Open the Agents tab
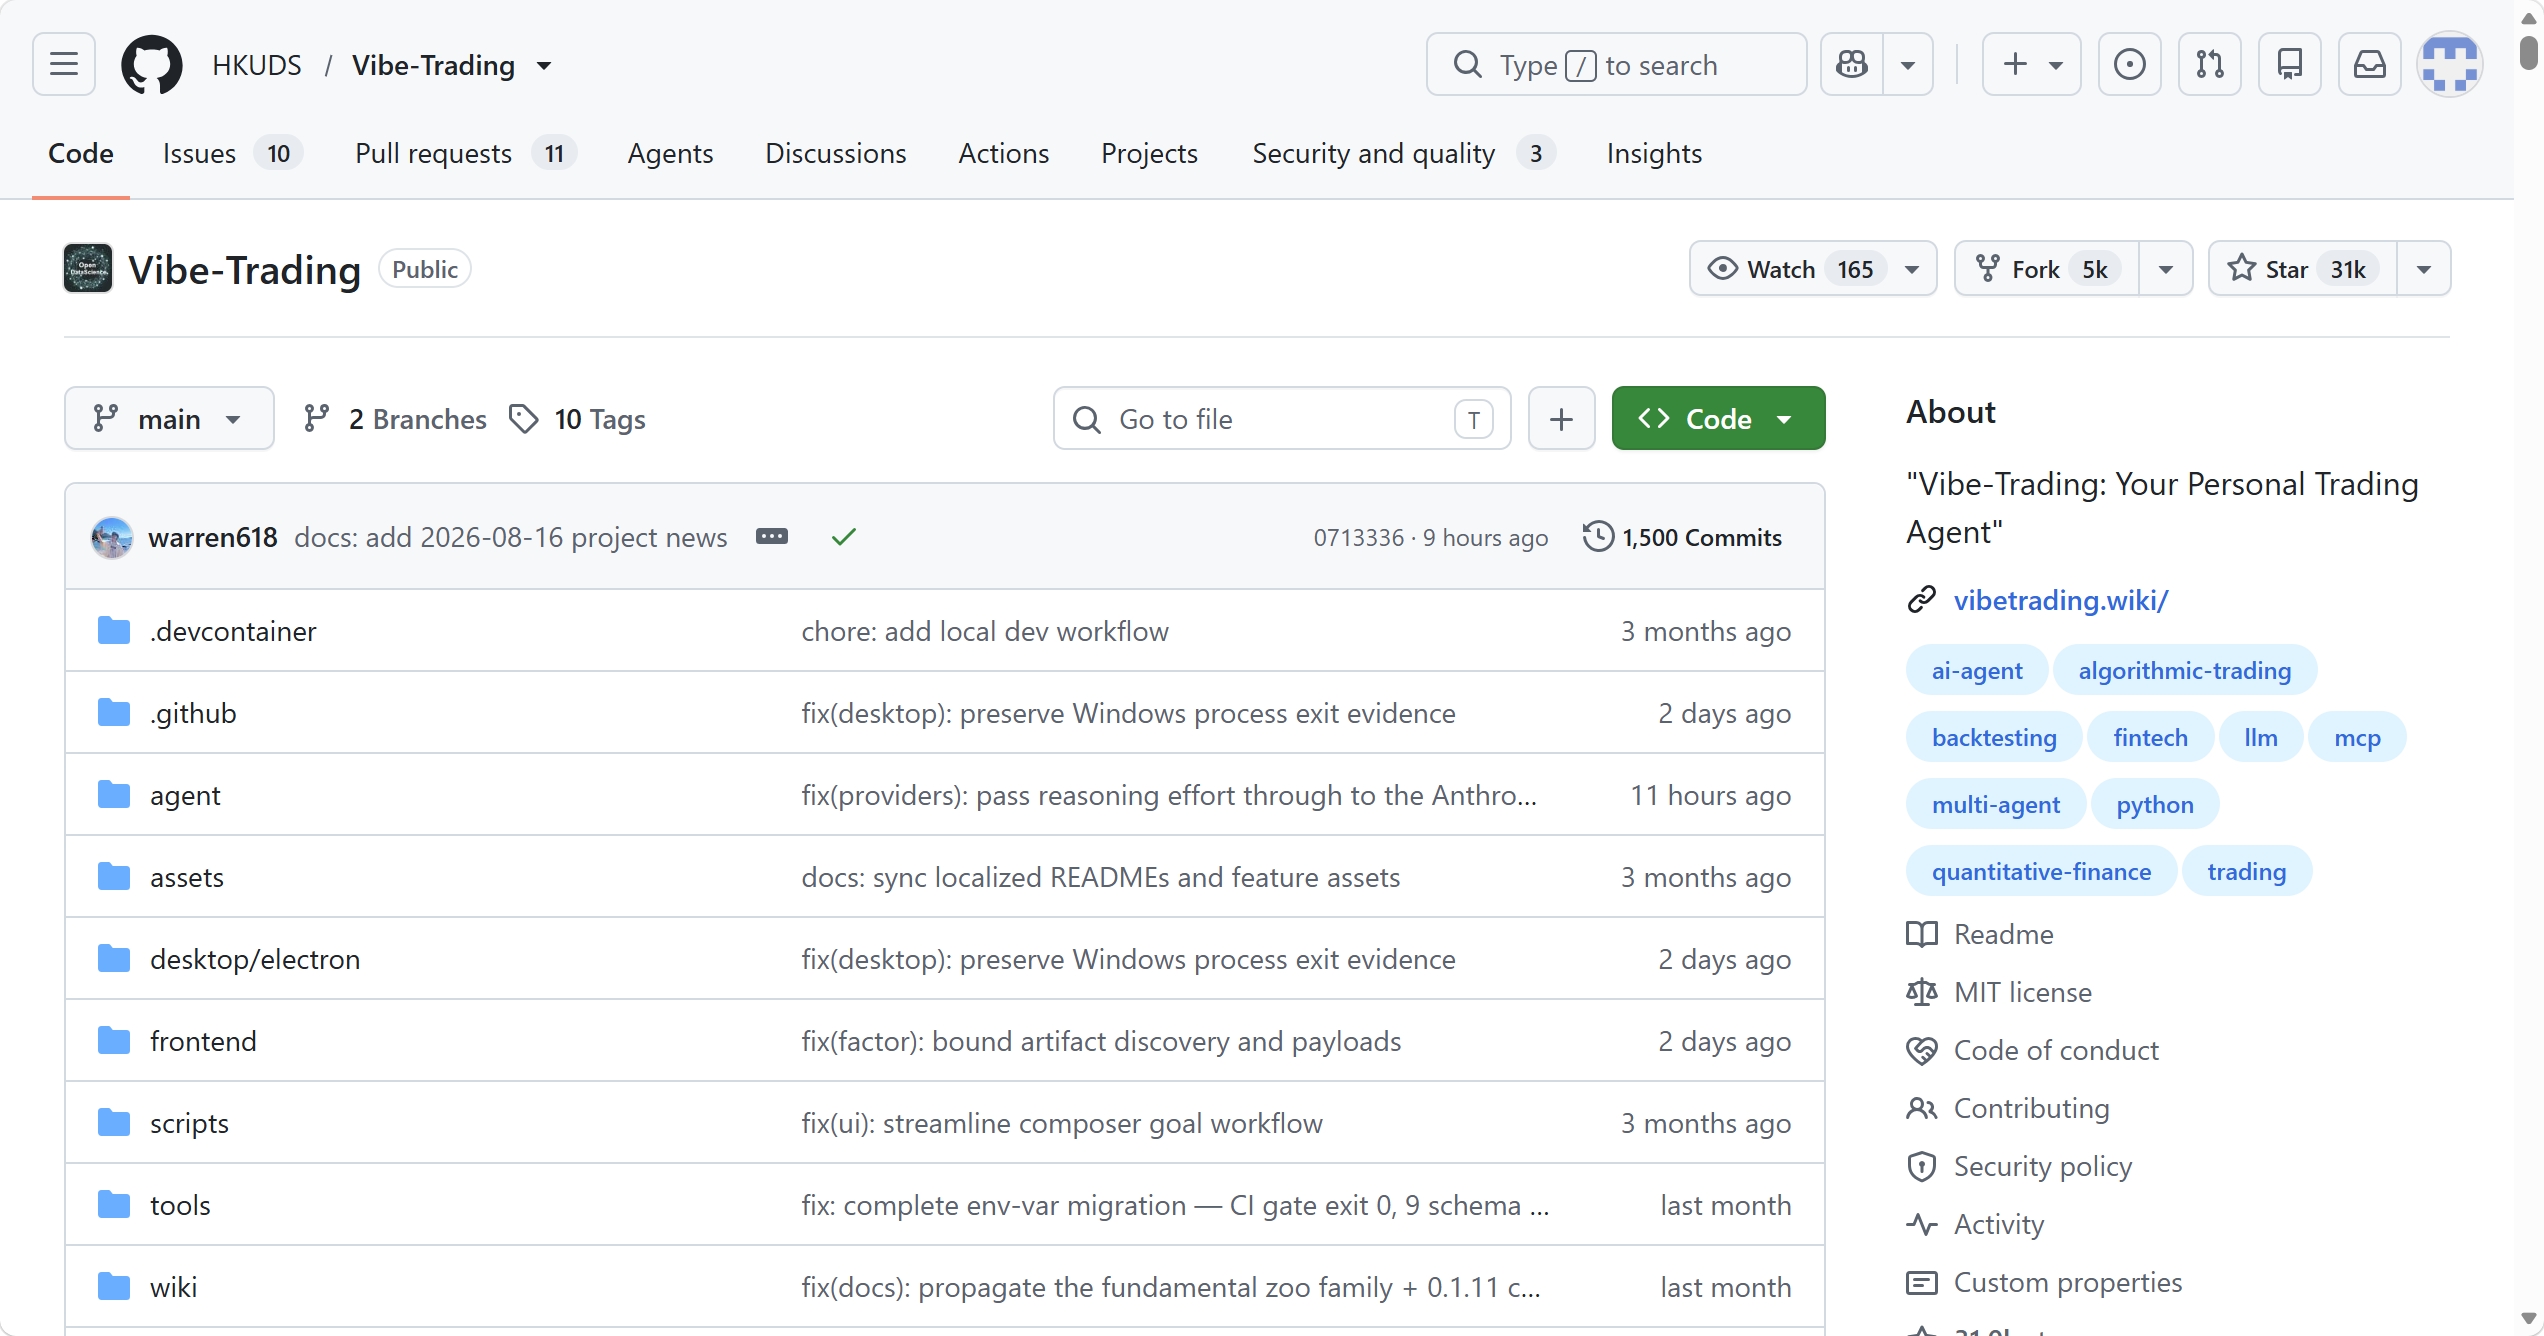 pyautogui.click(x=670, y=153)
